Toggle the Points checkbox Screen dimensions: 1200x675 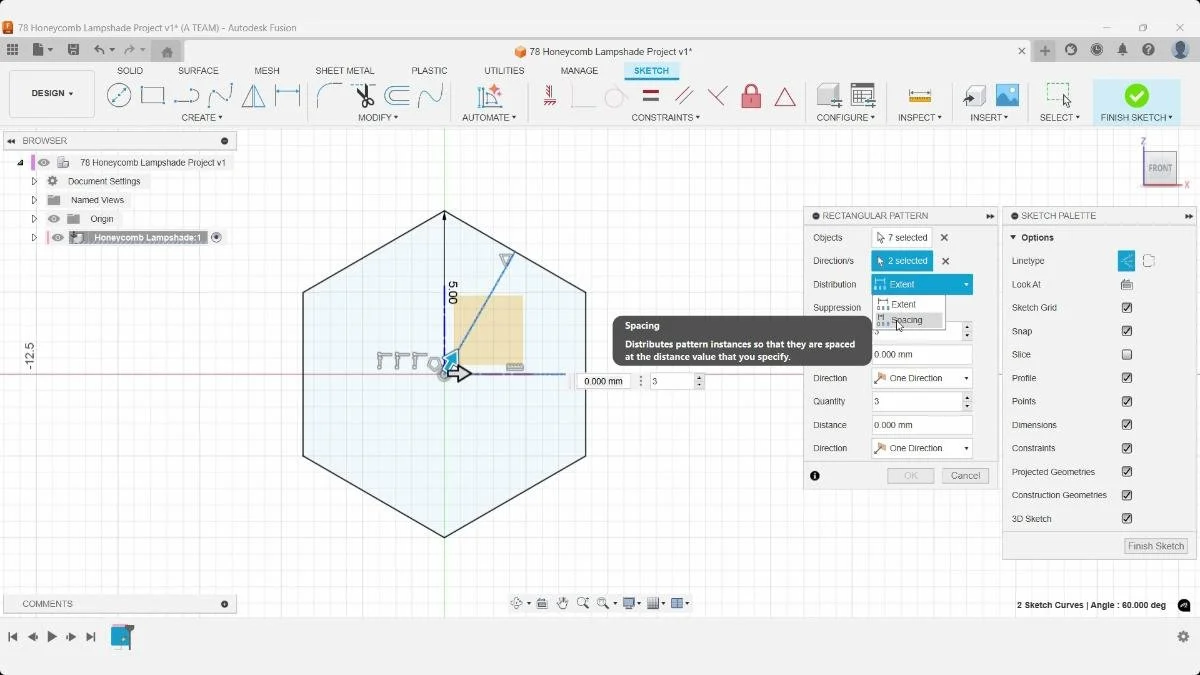[1127, 402]
